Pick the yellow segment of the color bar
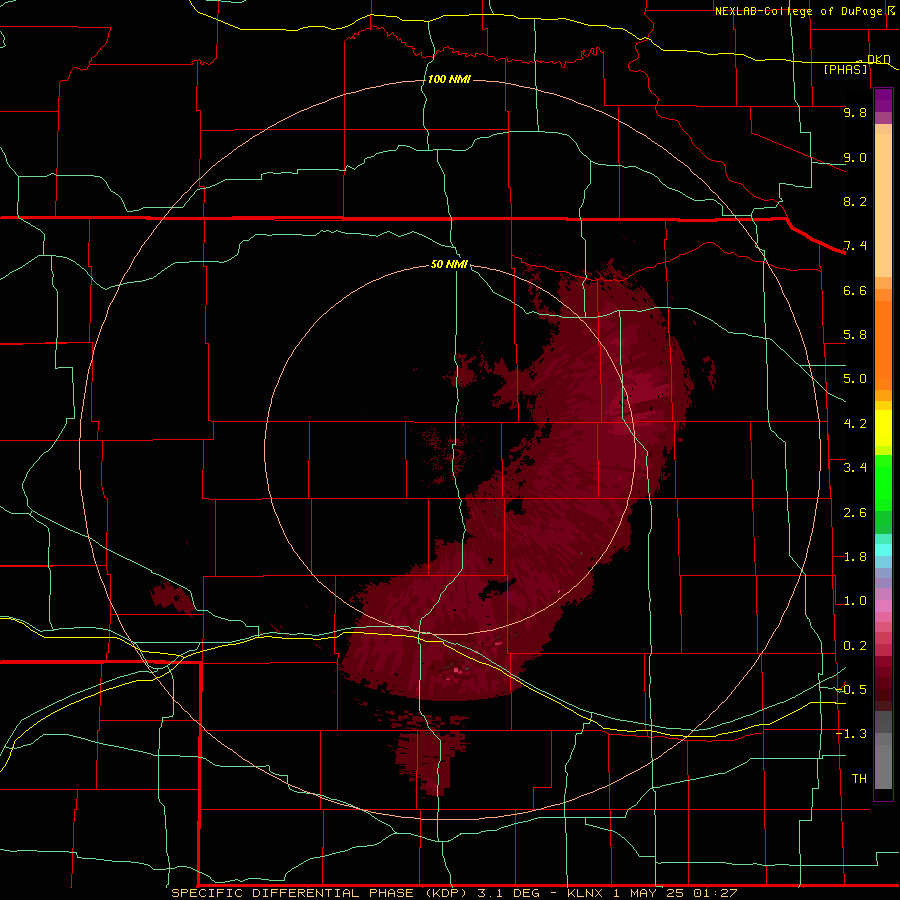This screenshot has width=900, height=900. [883, 428]
